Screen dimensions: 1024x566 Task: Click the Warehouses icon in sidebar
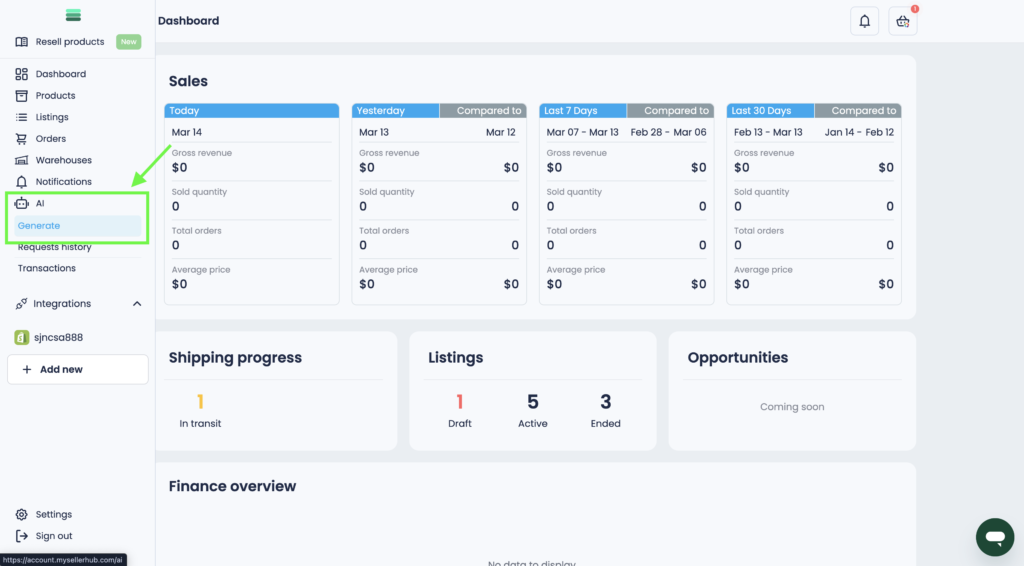pos(22,160)
